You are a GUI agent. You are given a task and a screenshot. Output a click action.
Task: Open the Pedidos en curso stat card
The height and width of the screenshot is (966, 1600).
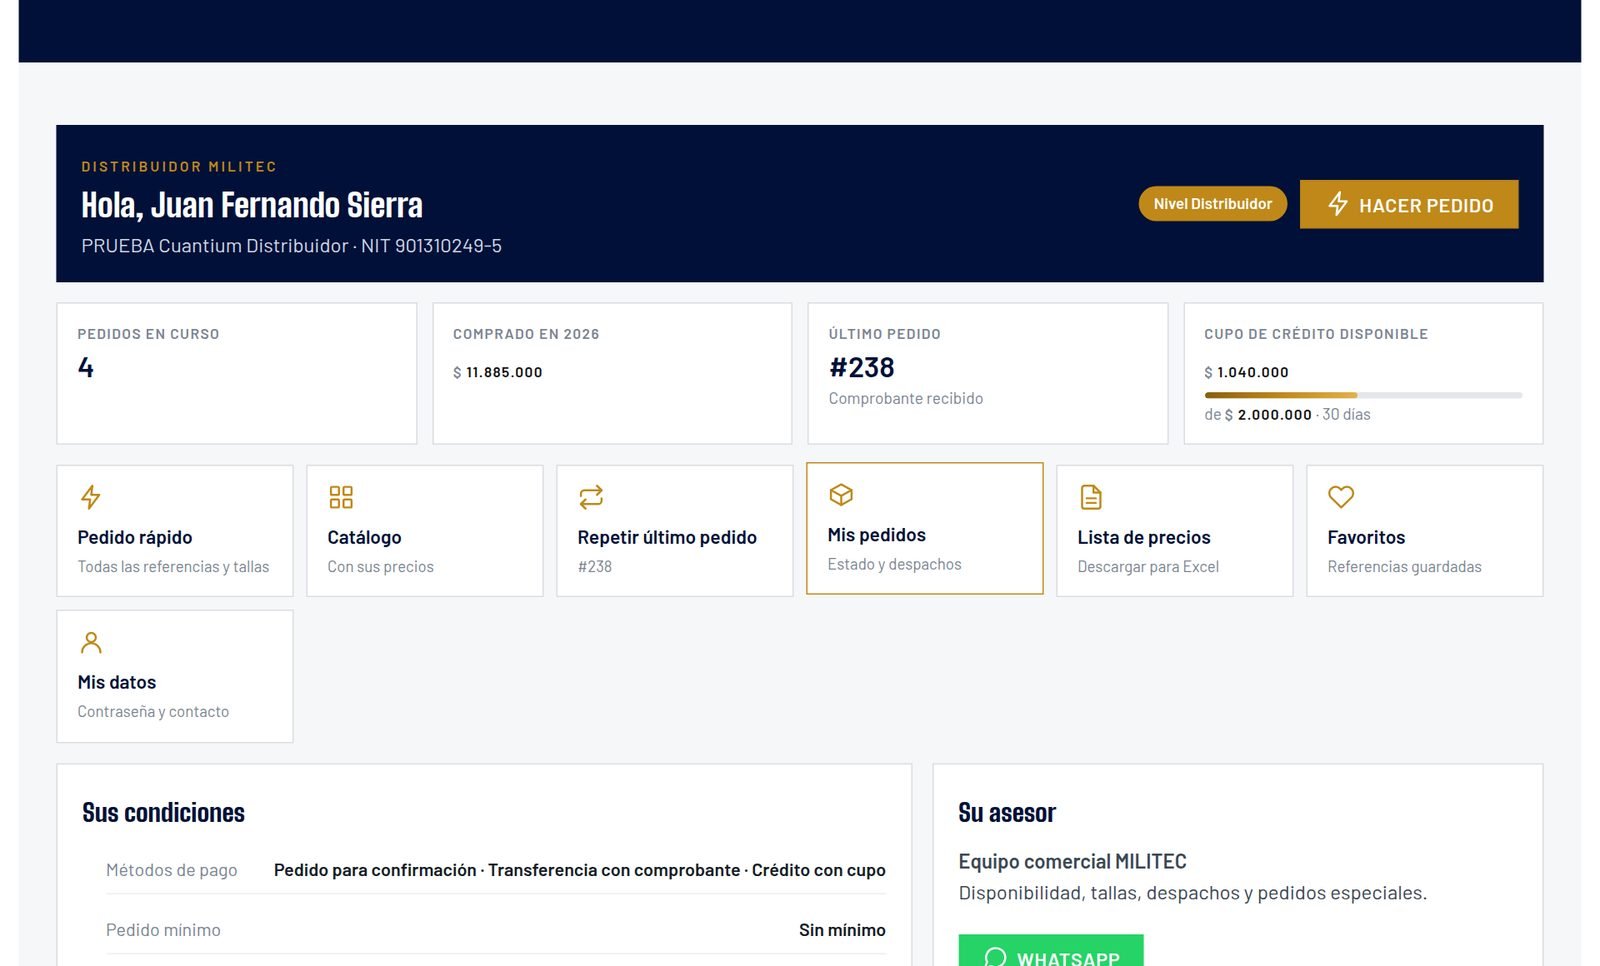(x=236, y=373)
